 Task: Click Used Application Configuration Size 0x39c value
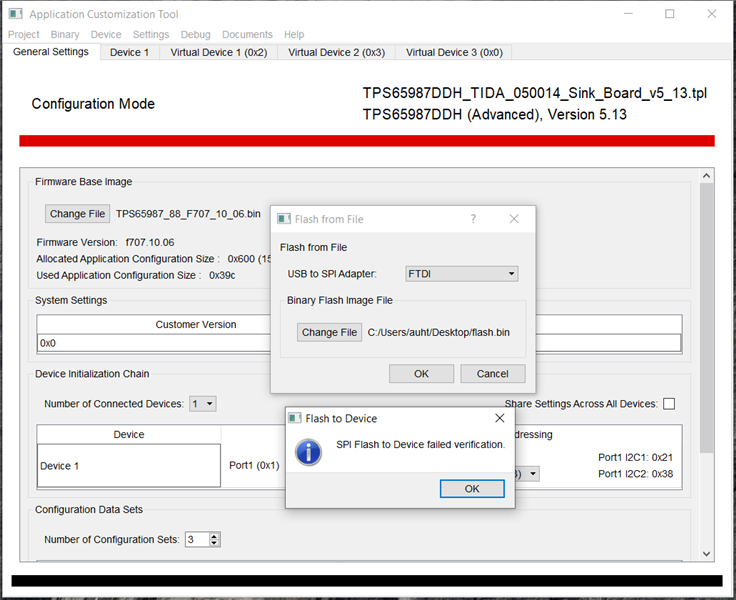[x=222, y=275]
